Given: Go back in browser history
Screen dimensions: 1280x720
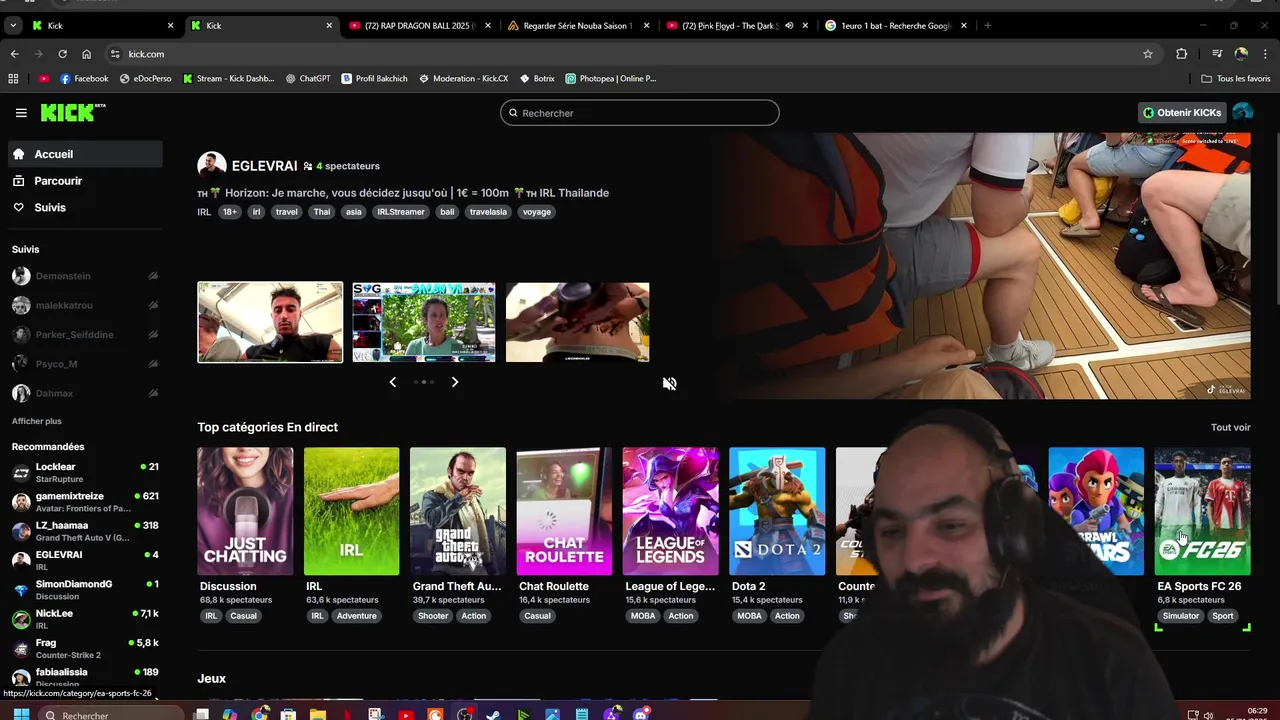Looking at the screenshot, I should tap(14, 54).
